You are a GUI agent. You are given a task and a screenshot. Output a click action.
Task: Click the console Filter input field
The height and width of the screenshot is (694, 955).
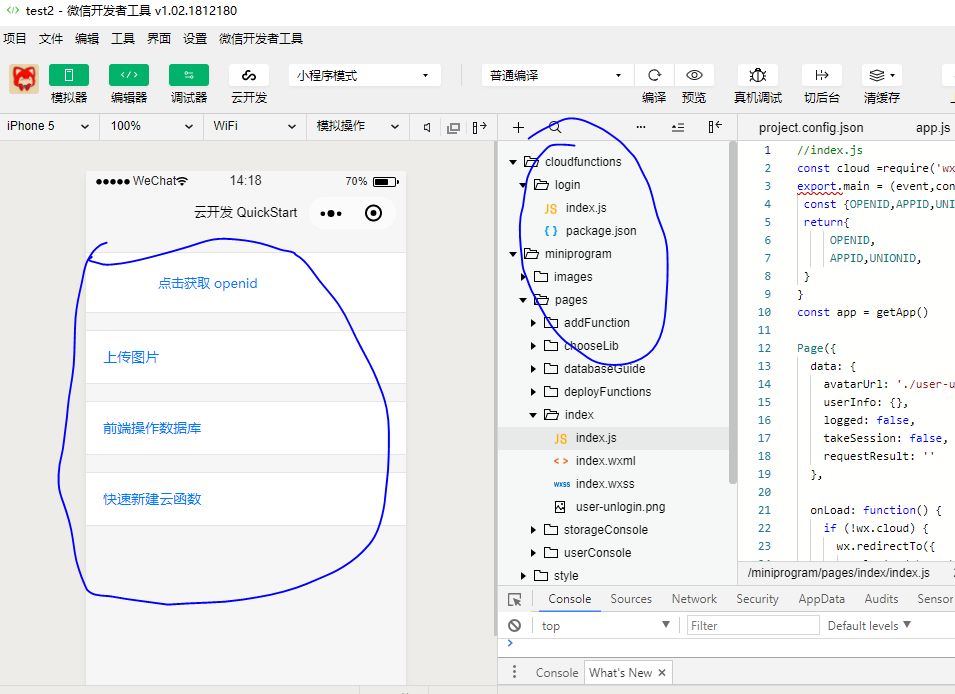753,626
